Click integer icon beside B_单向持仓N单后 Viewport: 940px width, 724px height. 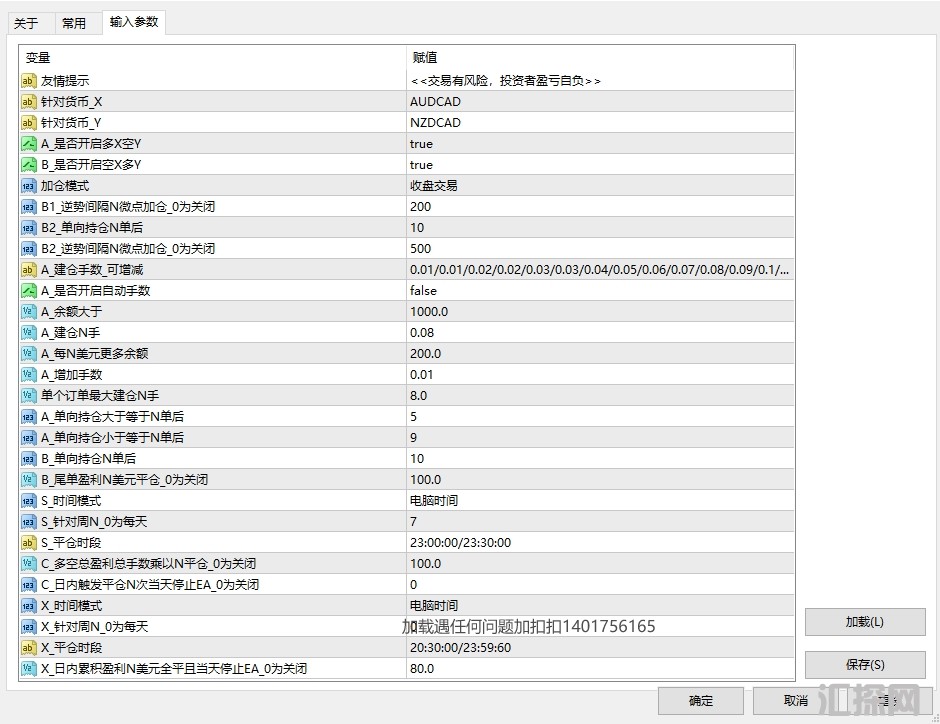pos(29,458)
